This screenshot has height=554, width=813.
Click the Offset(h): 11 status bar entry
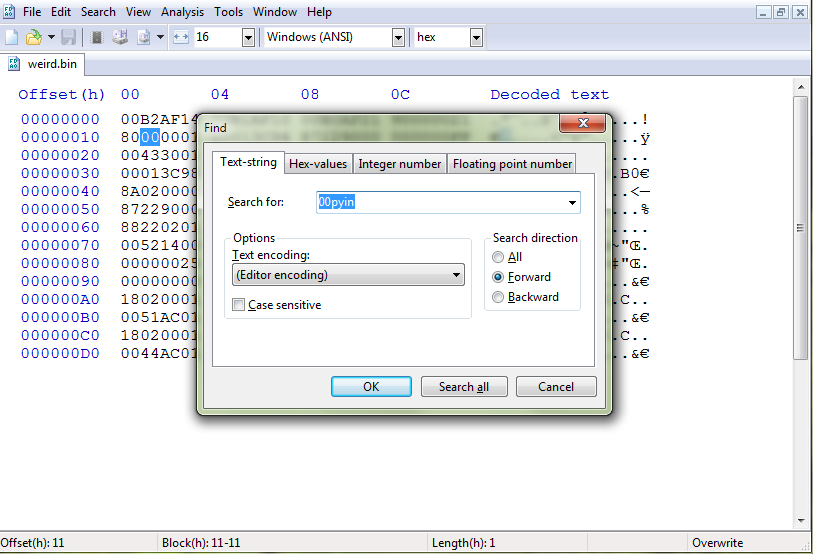(33, 543)
